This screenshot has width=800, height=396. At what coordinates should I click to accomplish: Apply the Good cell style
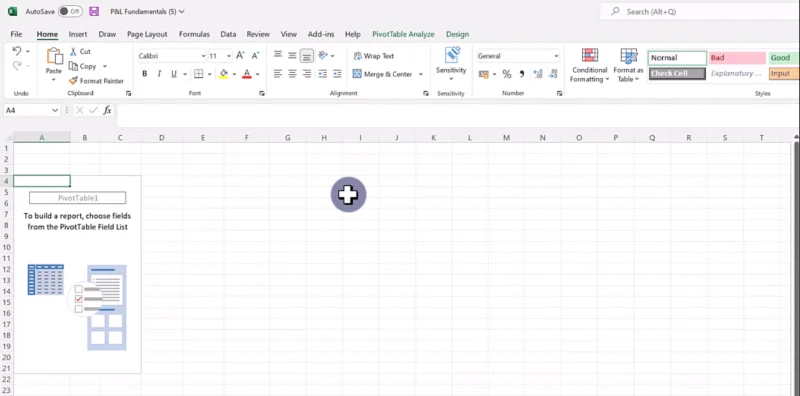[784, 58]
